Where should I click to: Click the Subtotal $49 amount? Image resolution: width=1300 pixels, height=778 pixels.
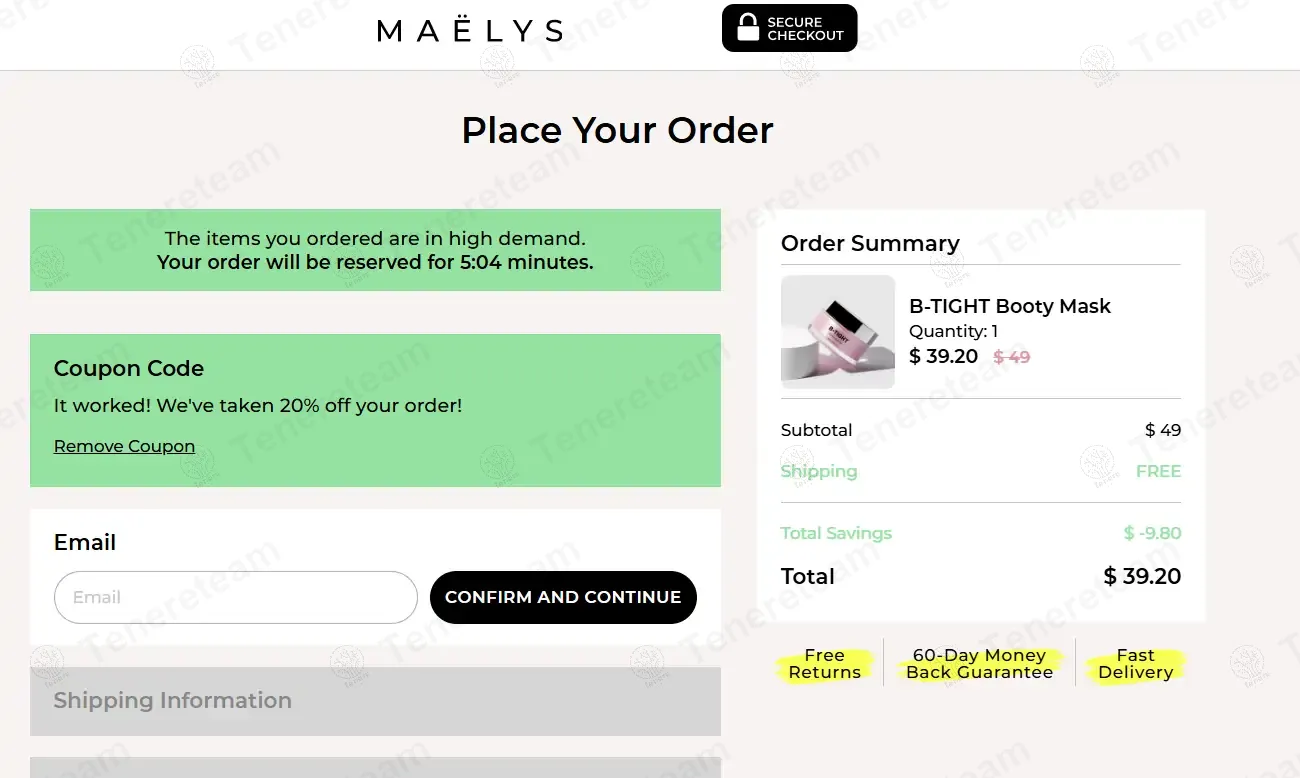(x=1162, y=430)
